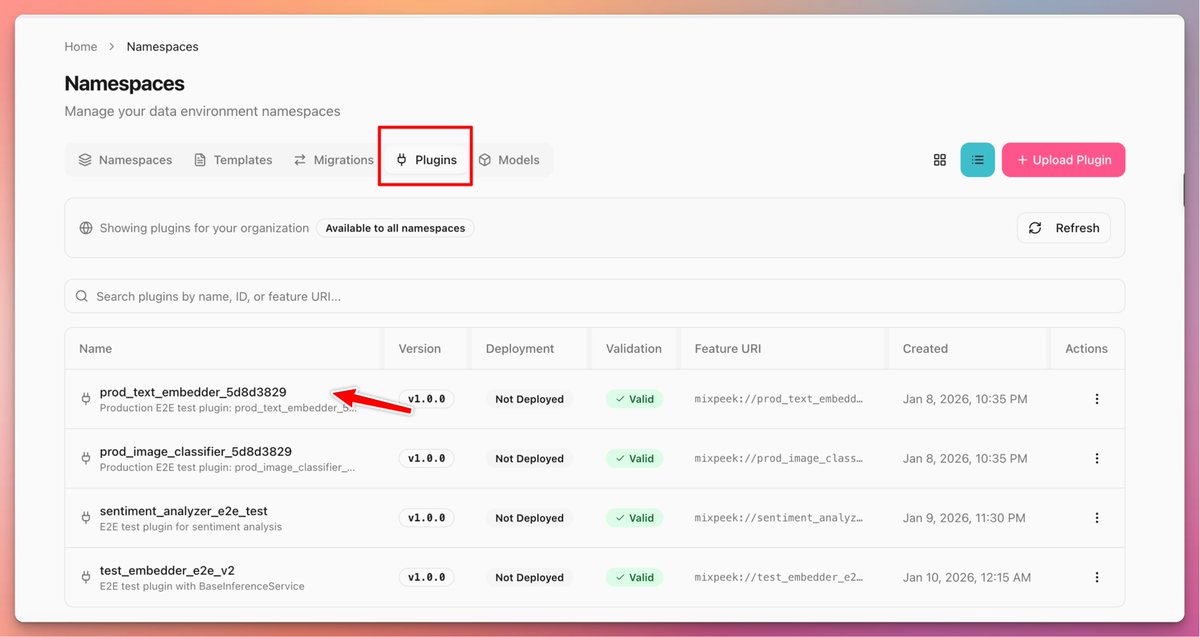Refresh the plugins list
1200x637 pixels.
(1064, 228)
